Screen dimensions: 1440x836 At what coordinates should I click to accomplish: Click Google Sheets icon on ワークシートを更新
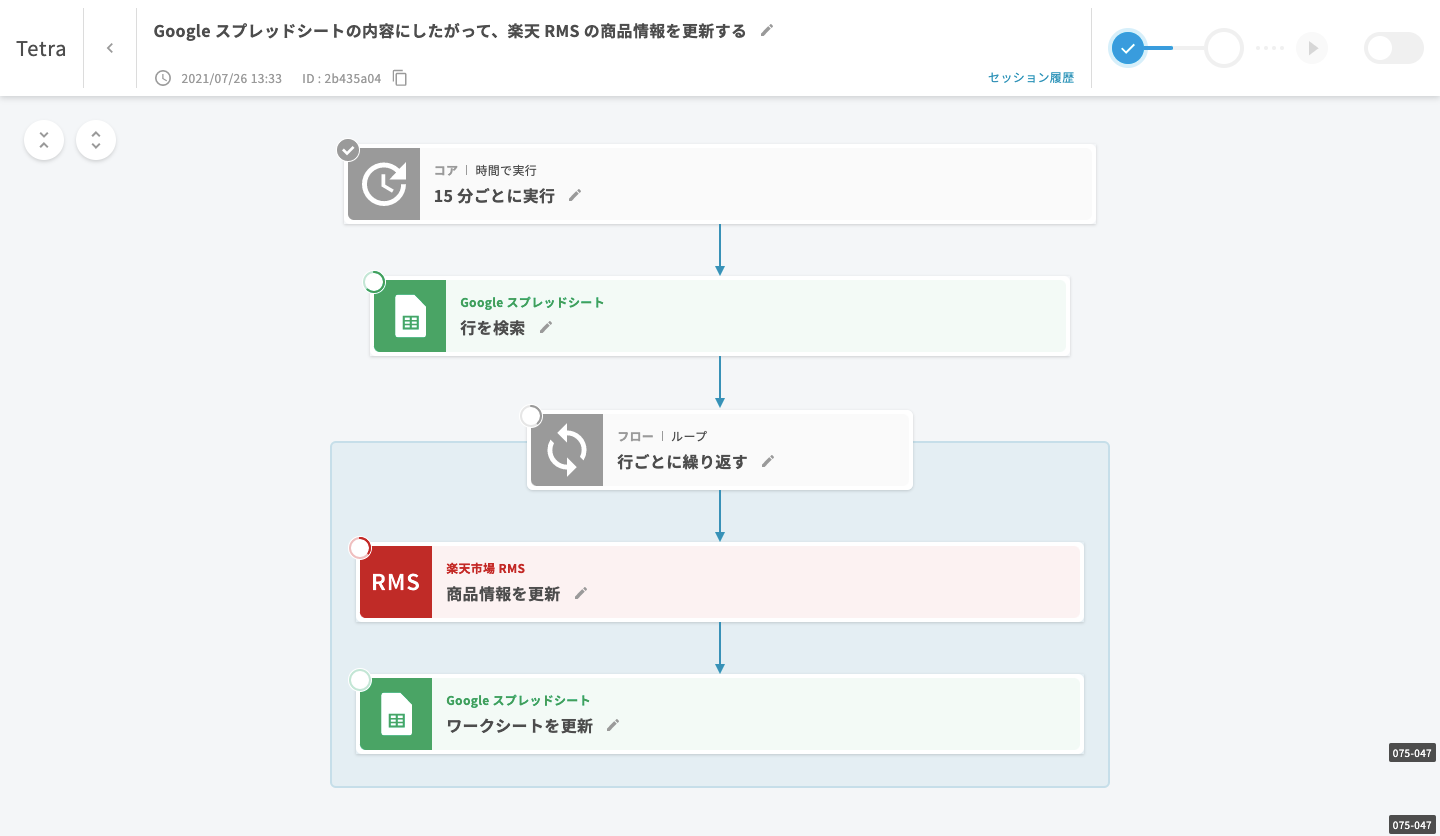click(x=396, y=714)
